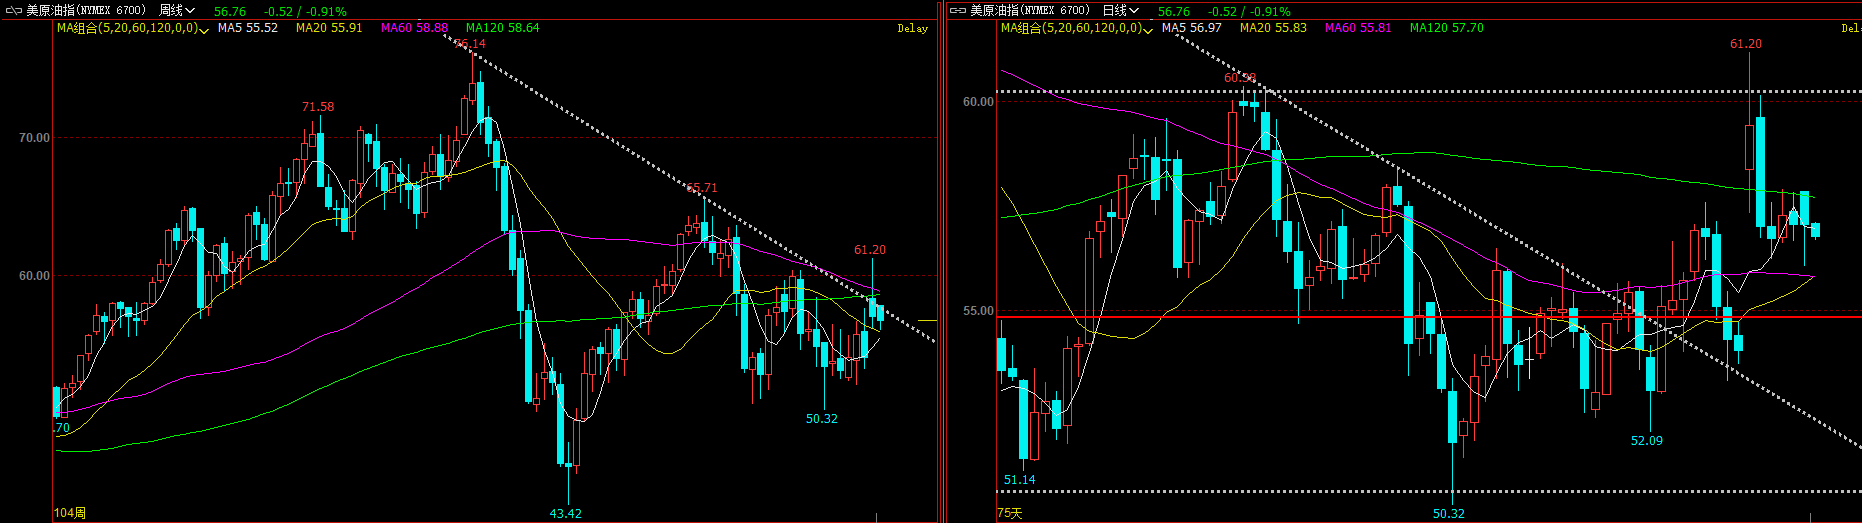1862x523 pixels.
Task: Click magenta MA60 55.81 on daily chart
Action: click(1358, 28)
